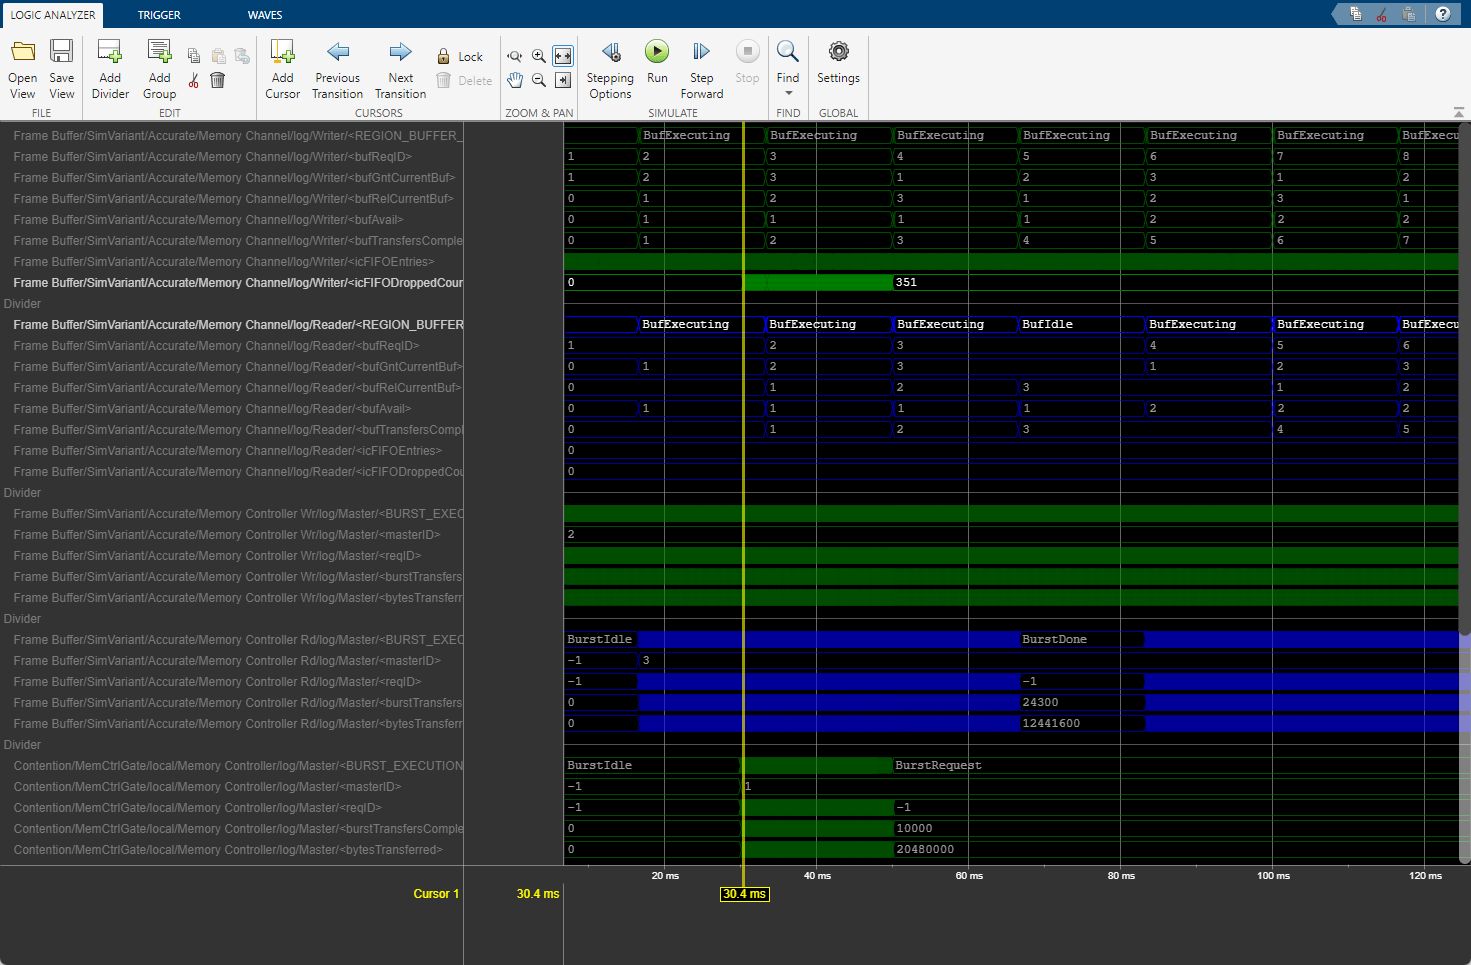Toggle the zoom in time tool
This screenshot has height=965, width=1471.
point(515,57)
